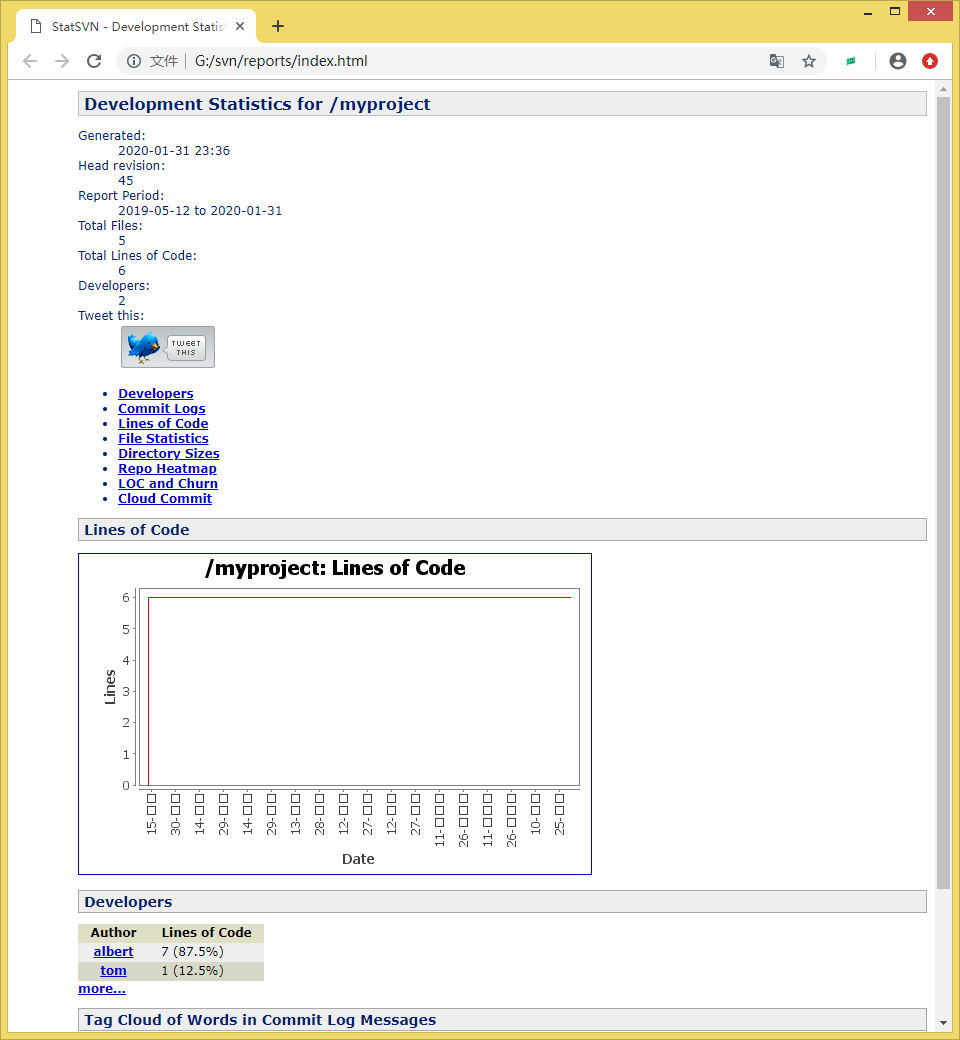Select the head revision value 45
This screenshot has height=1040, width=960.
click(x=125, y=180)
